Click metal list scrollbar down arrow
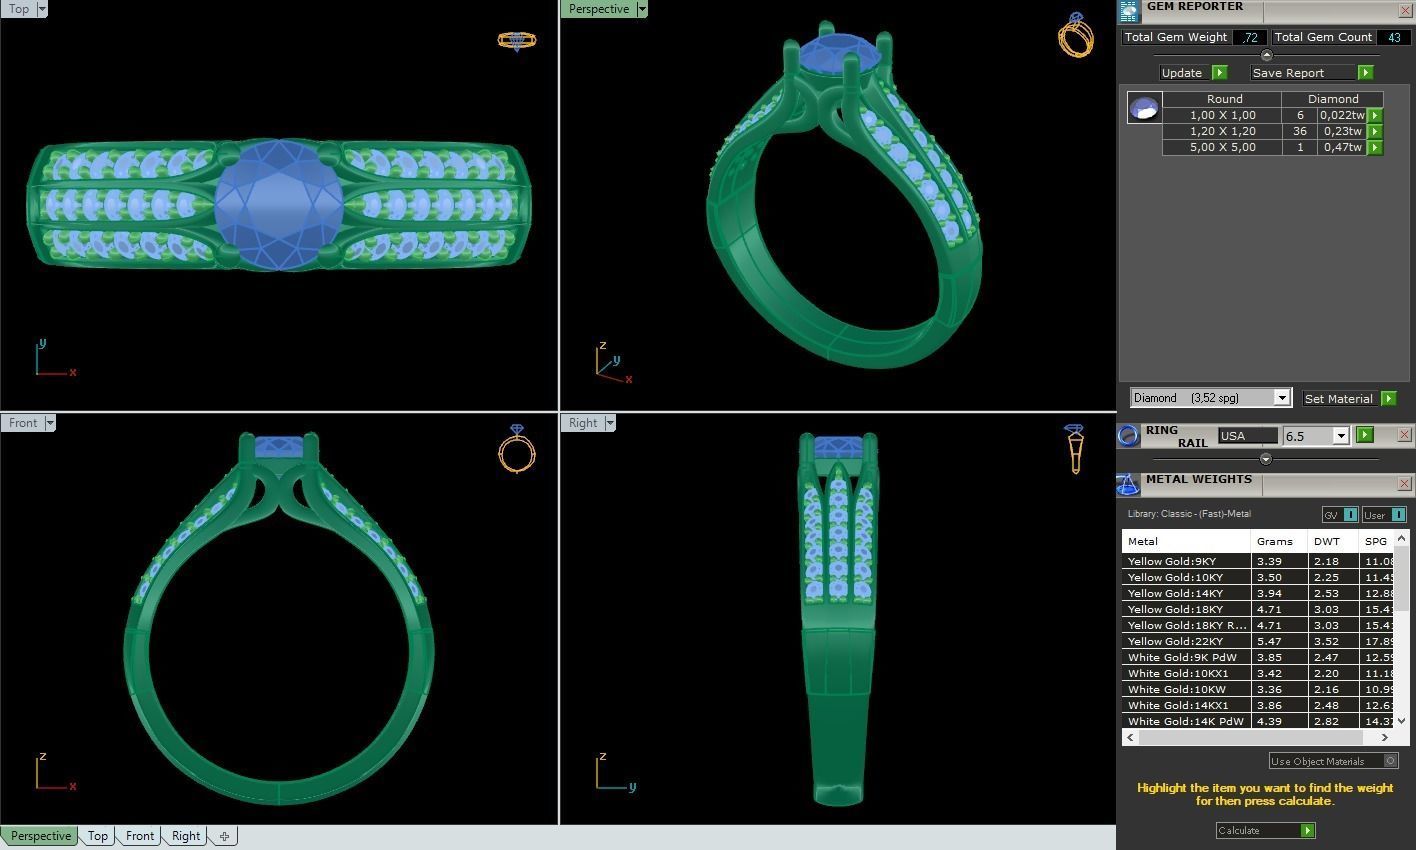This screenshot has height=850, width=1416. pos(1401,720)
